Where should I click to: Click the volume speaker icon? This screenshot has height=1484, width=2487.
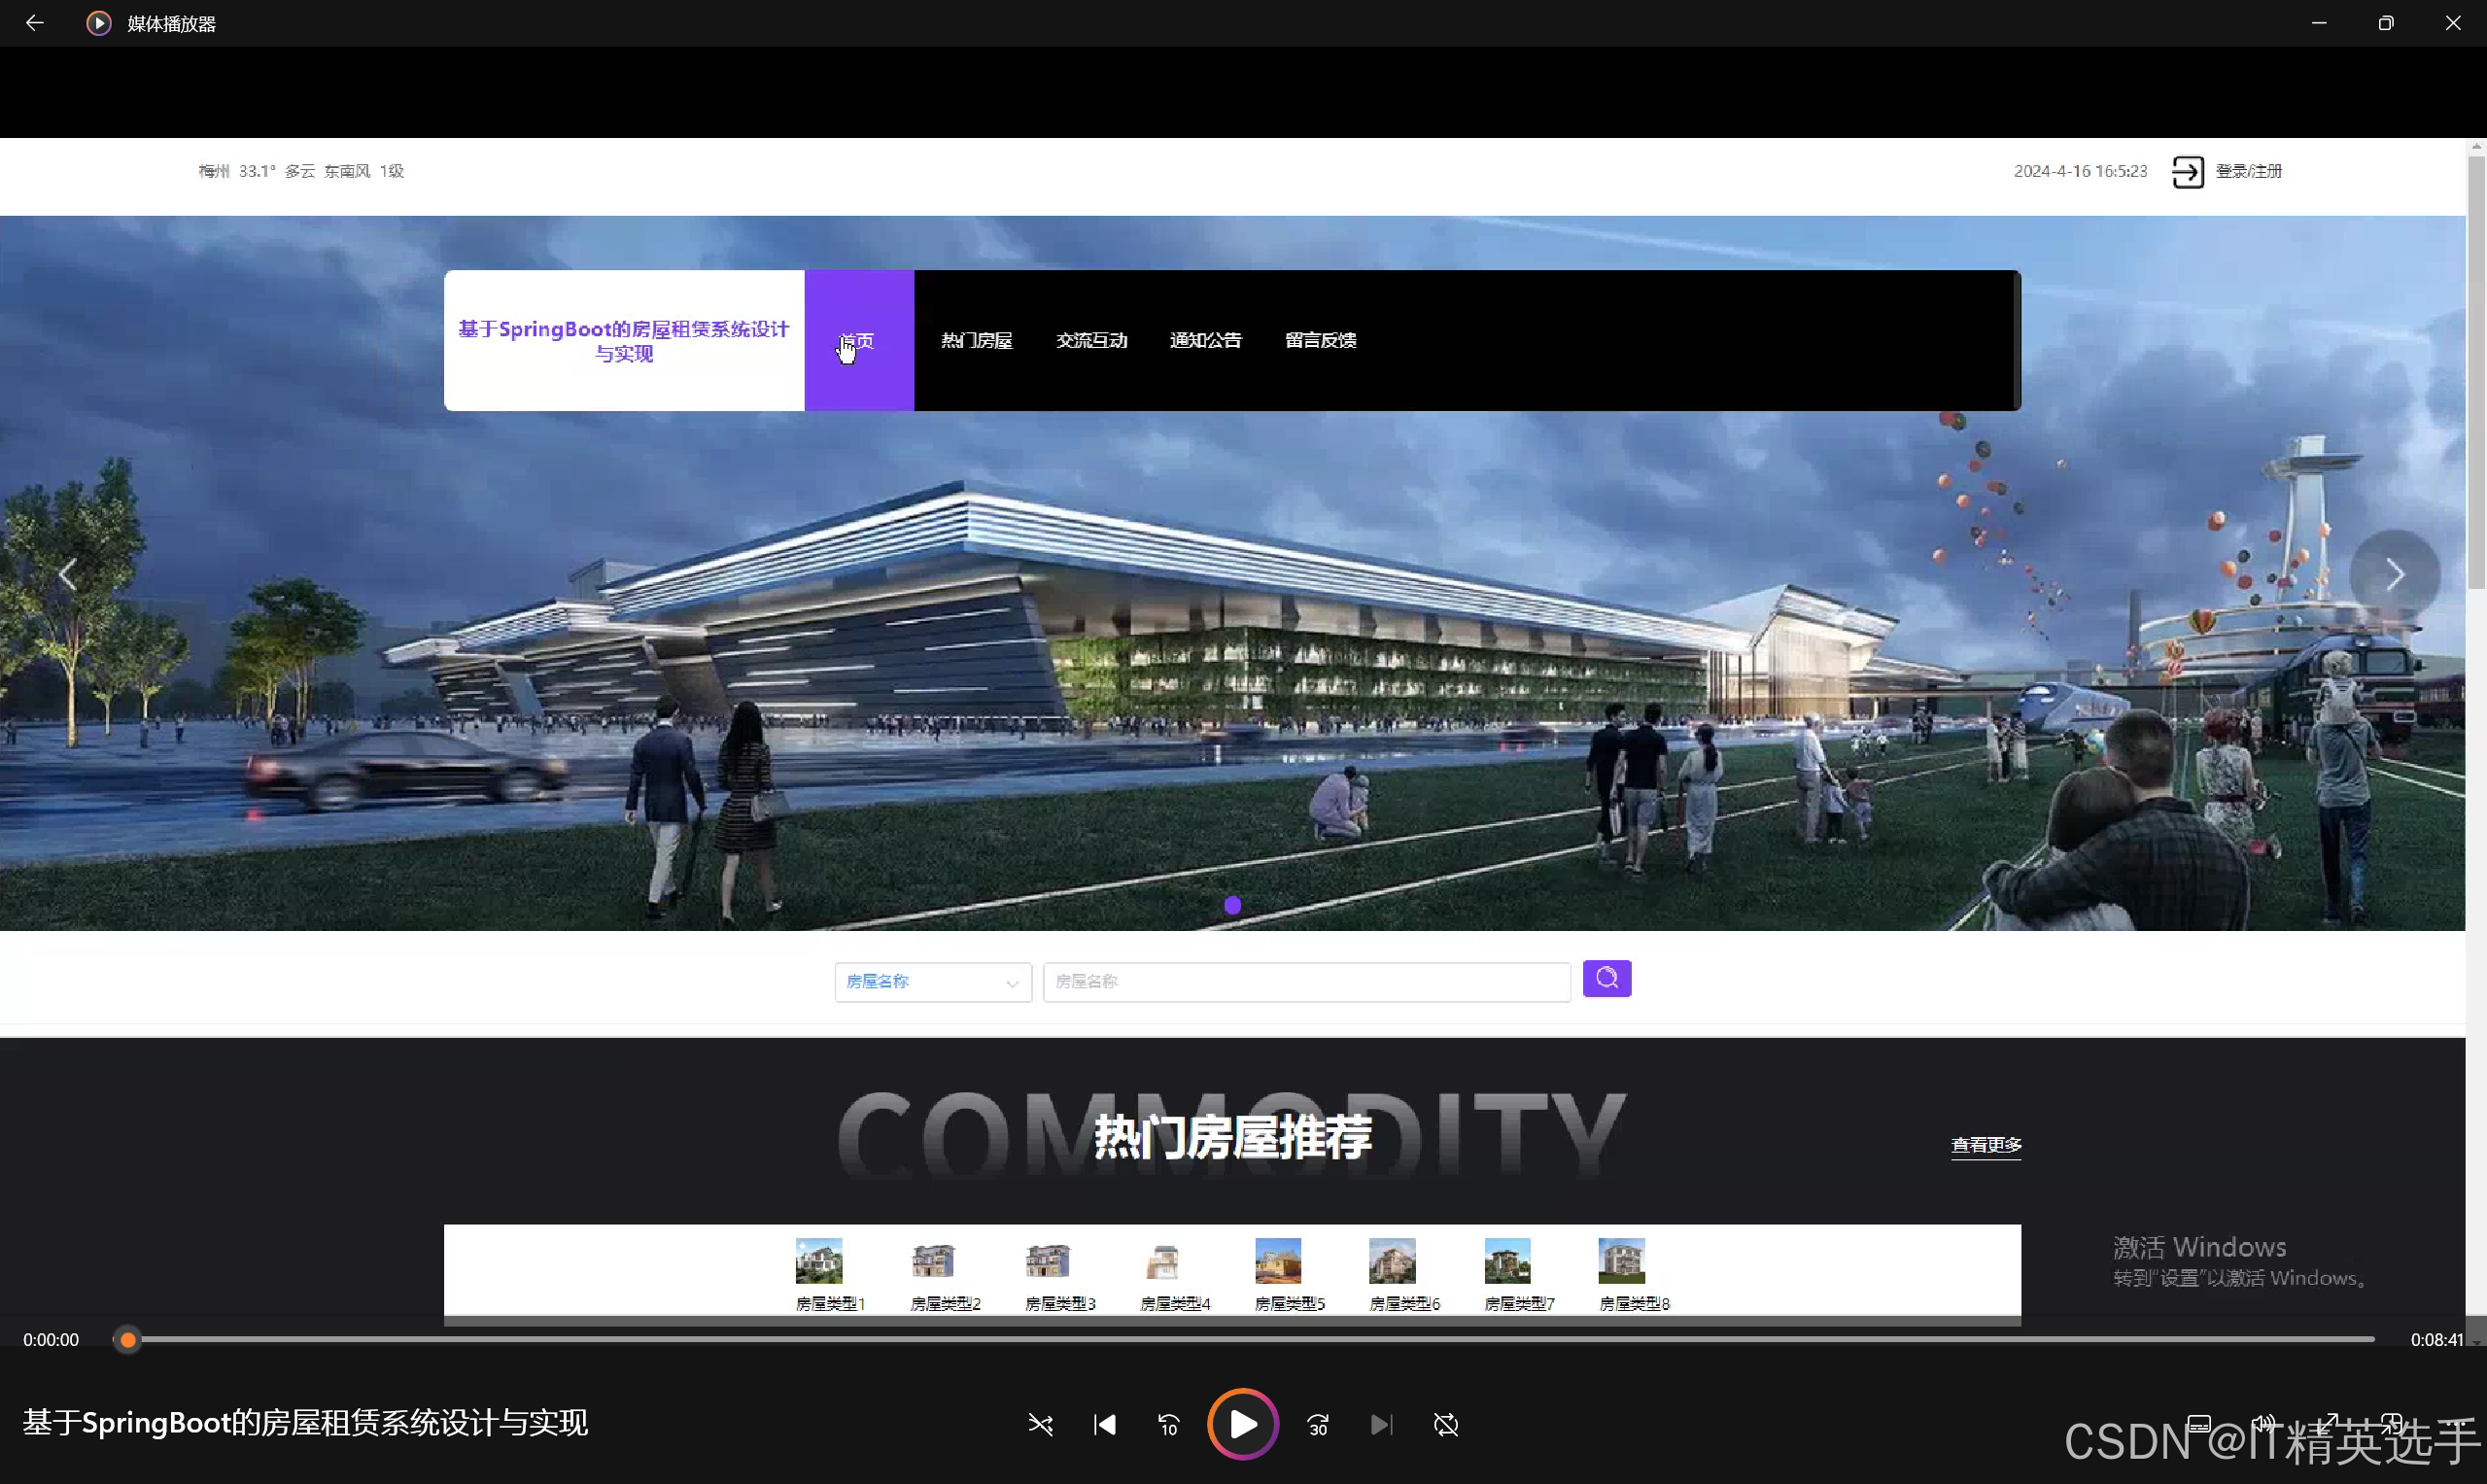[x=2263, y=1422]
